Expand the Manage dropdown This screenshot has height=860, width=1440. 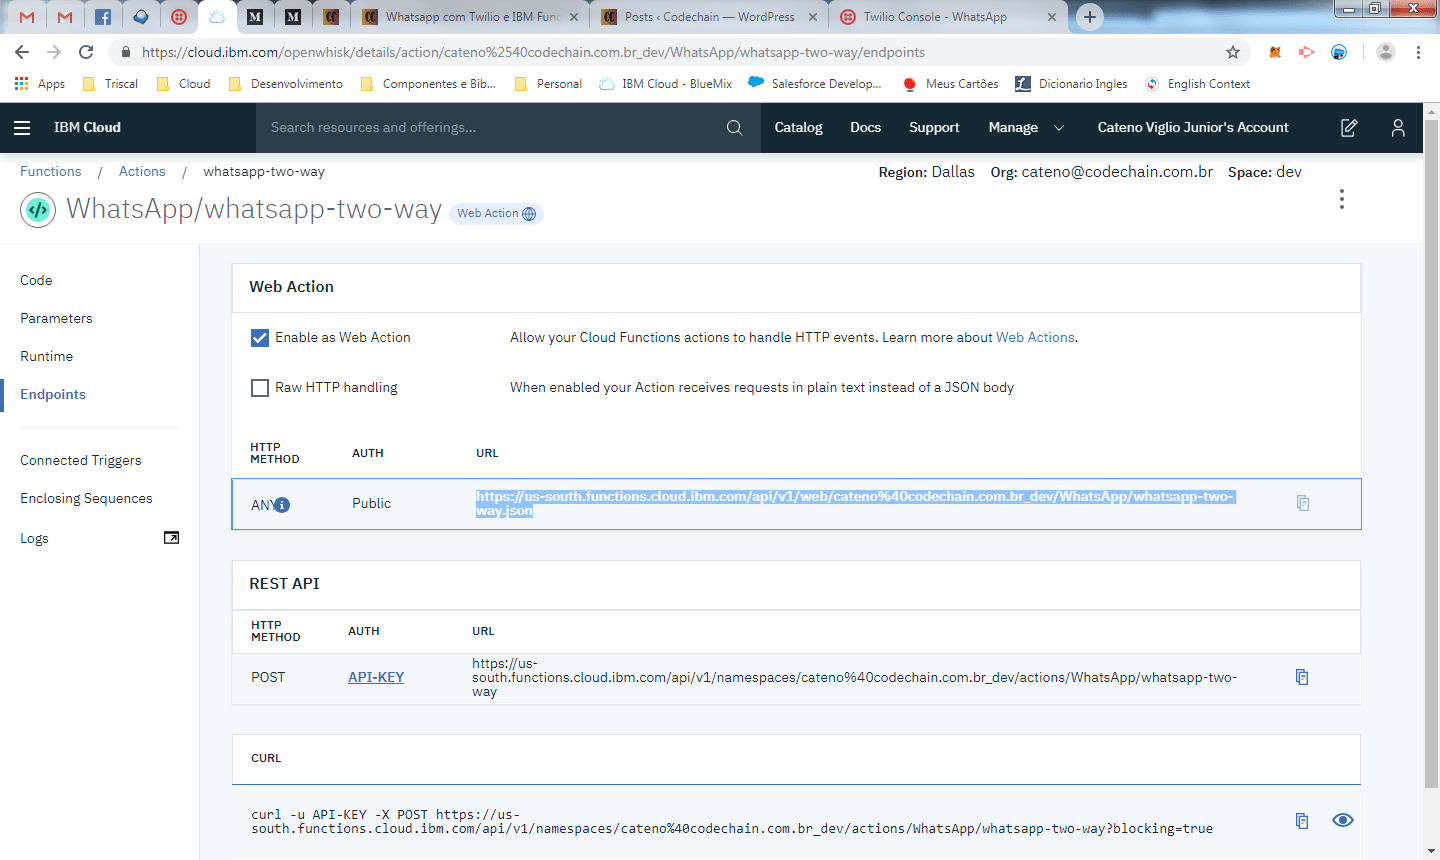[1027, 128]
